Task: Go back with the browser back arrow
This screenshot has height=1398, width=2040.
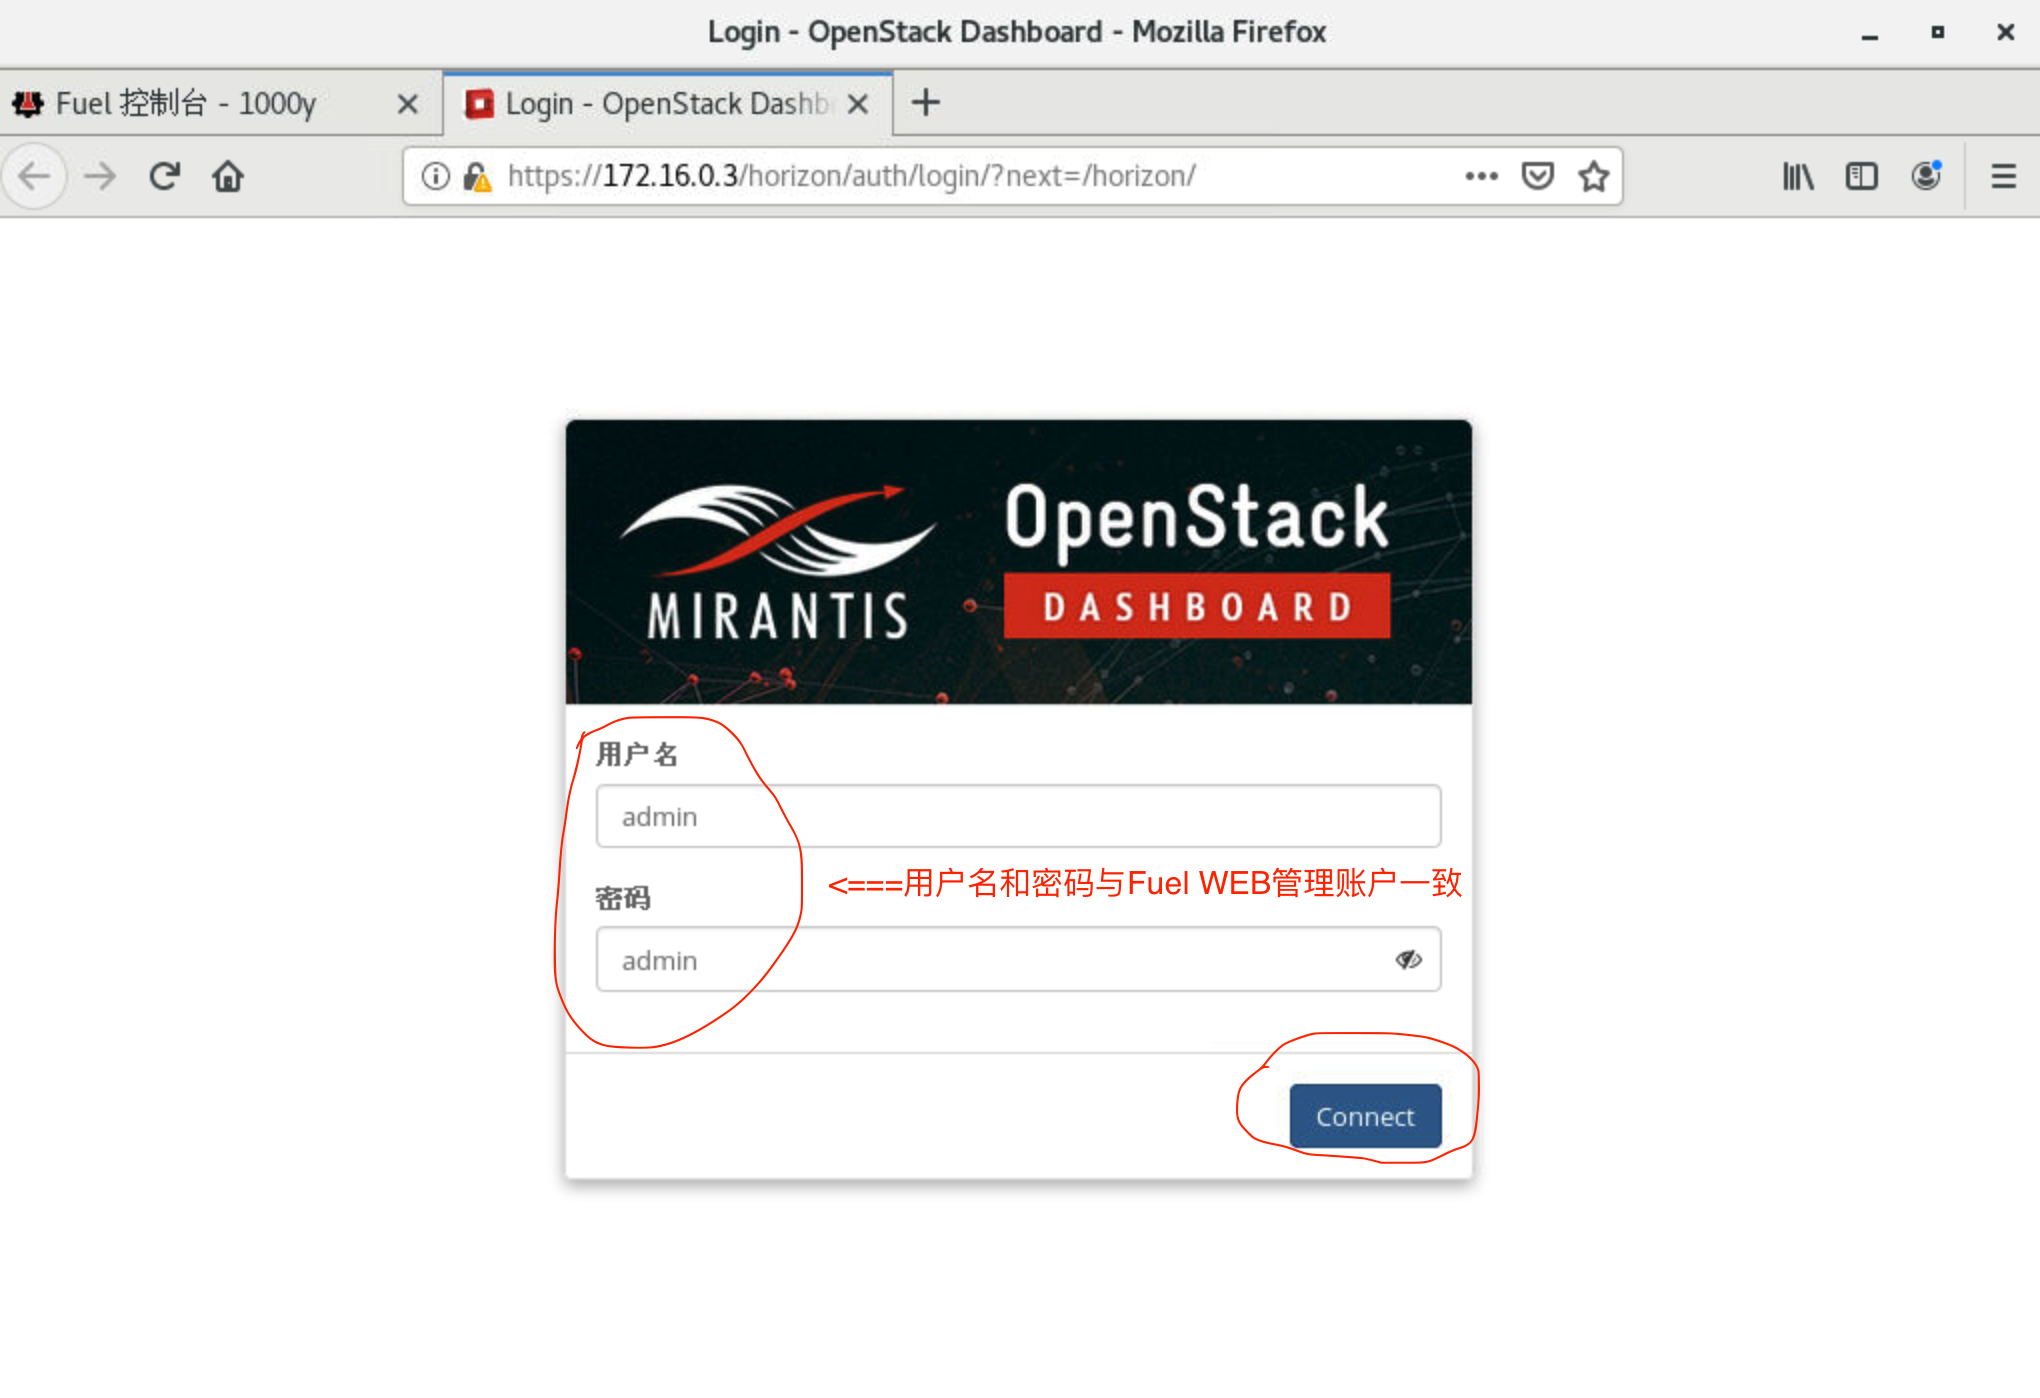Action: click(x=35, y=177)
